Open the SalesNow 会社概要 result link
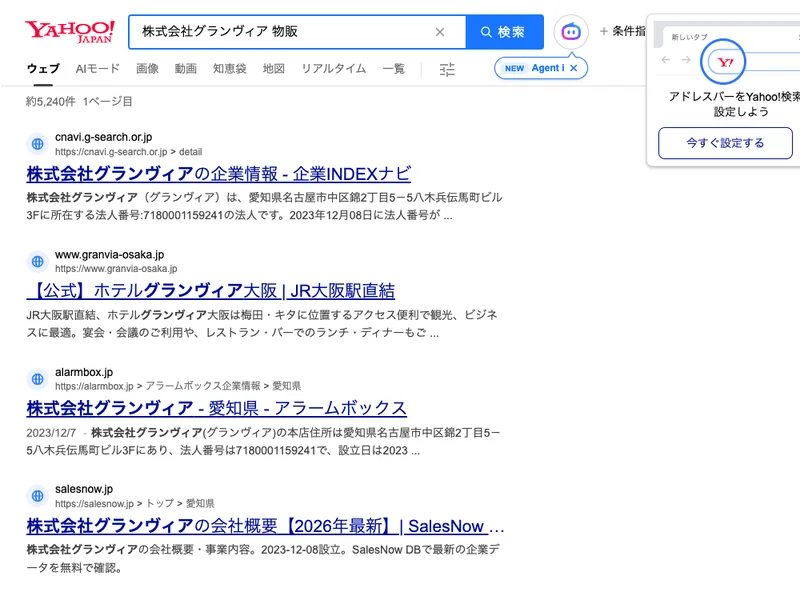Image resolution: width=800 pixels, height=592 pixels. point(265,526)
